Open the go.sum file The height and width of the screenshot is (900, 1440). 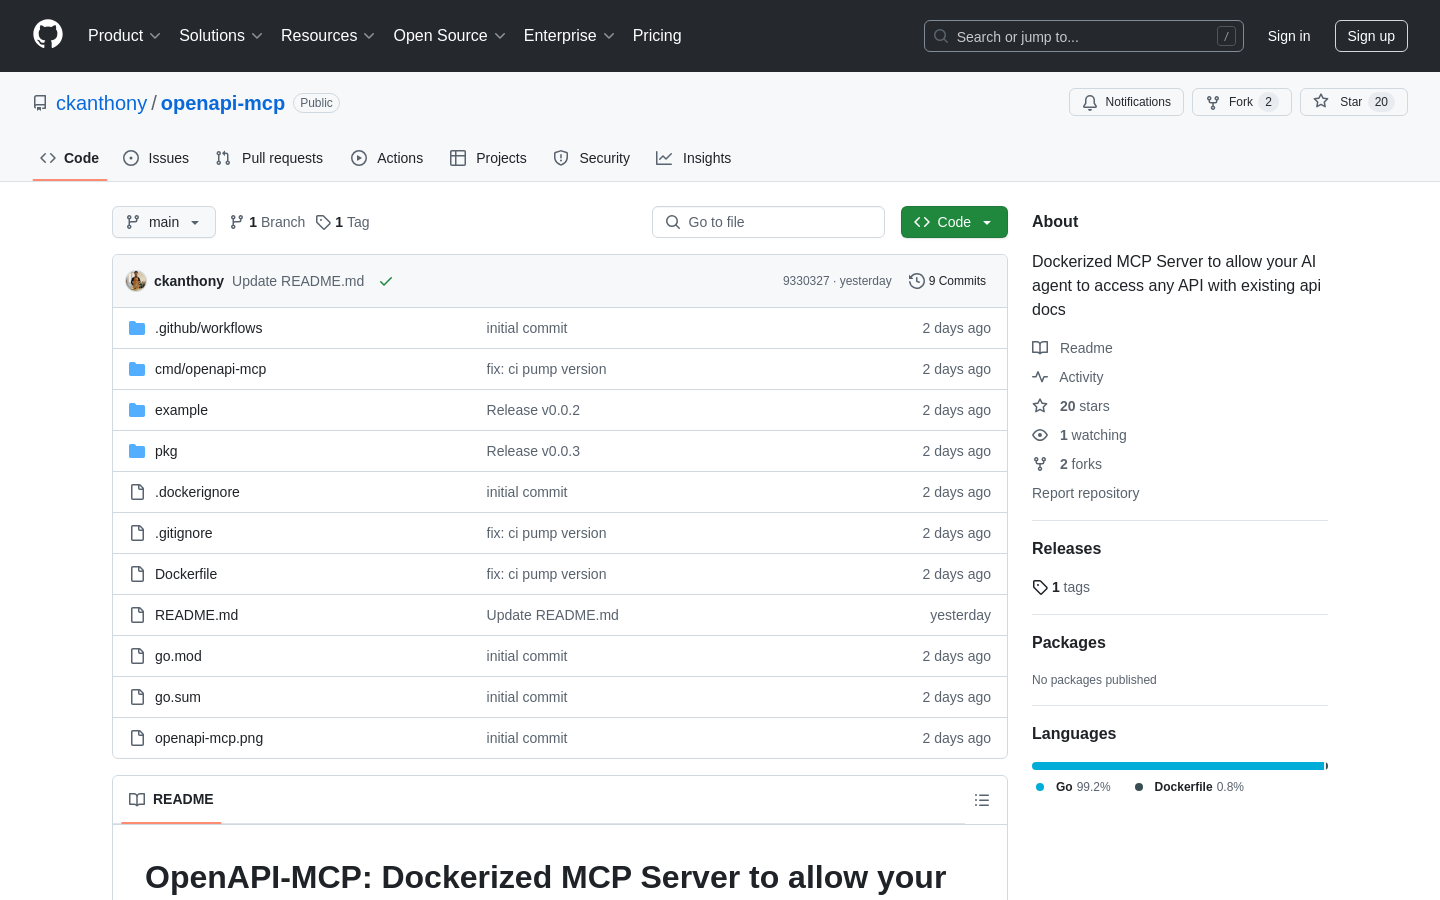click(x=178, y=697)
